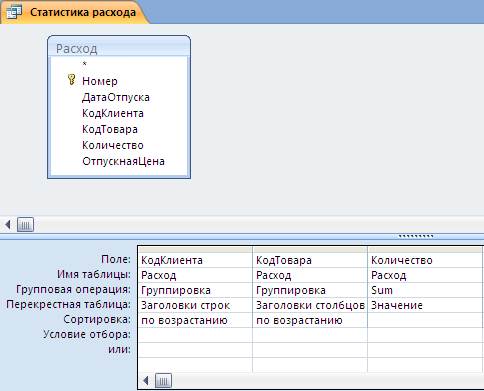Click left scroll arrow of upper pane
The width and height of the screenshot is (484, 391).
point(8,224)
